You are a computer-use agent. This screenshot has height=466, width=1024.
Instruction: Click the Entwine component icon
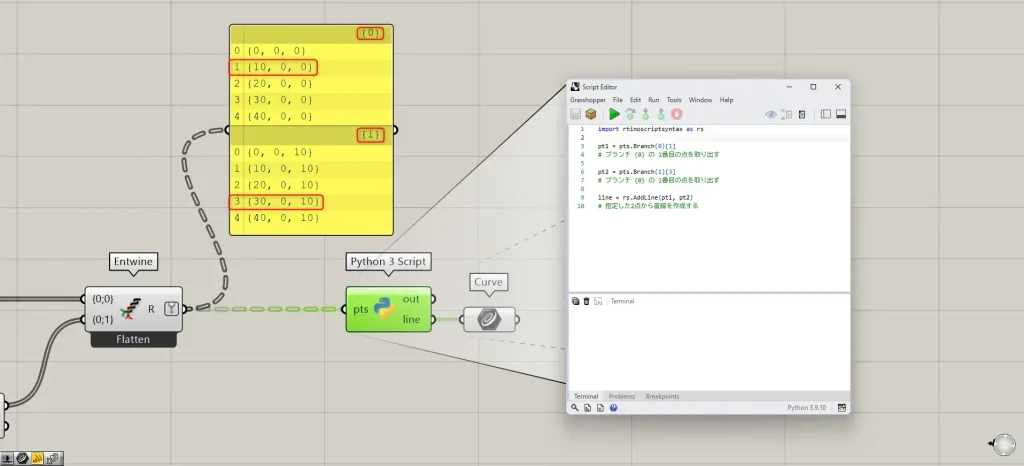click(129, 309)
